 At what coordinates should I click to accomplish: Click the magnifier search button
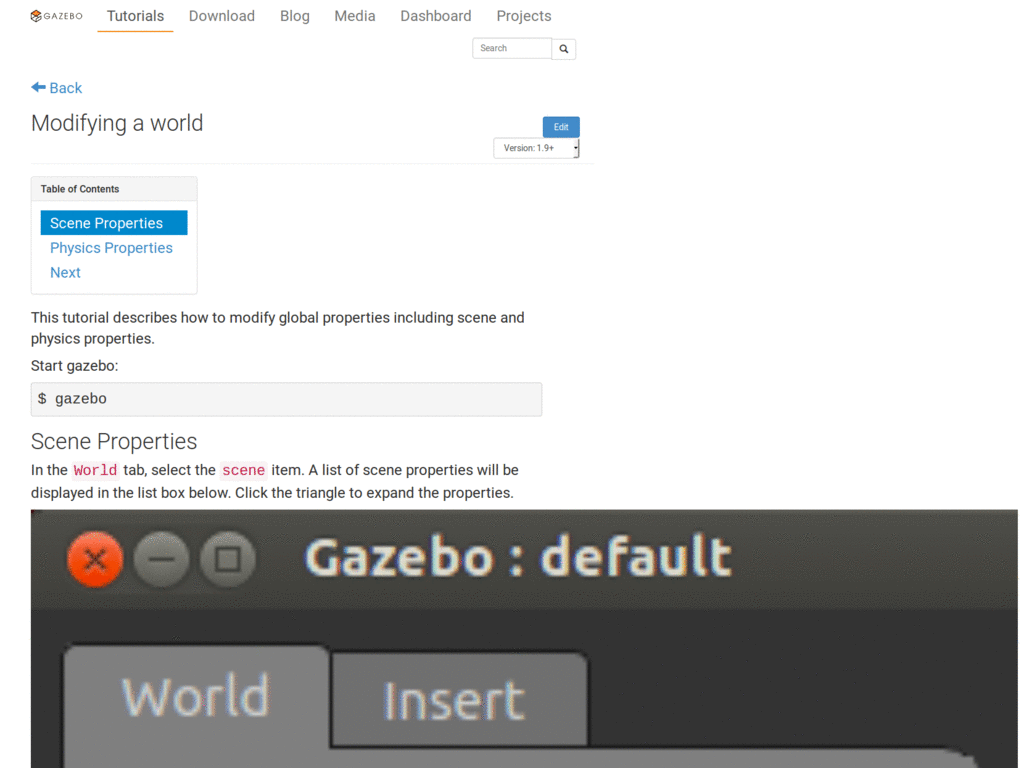pyautogui.click(x=564, y=49)
